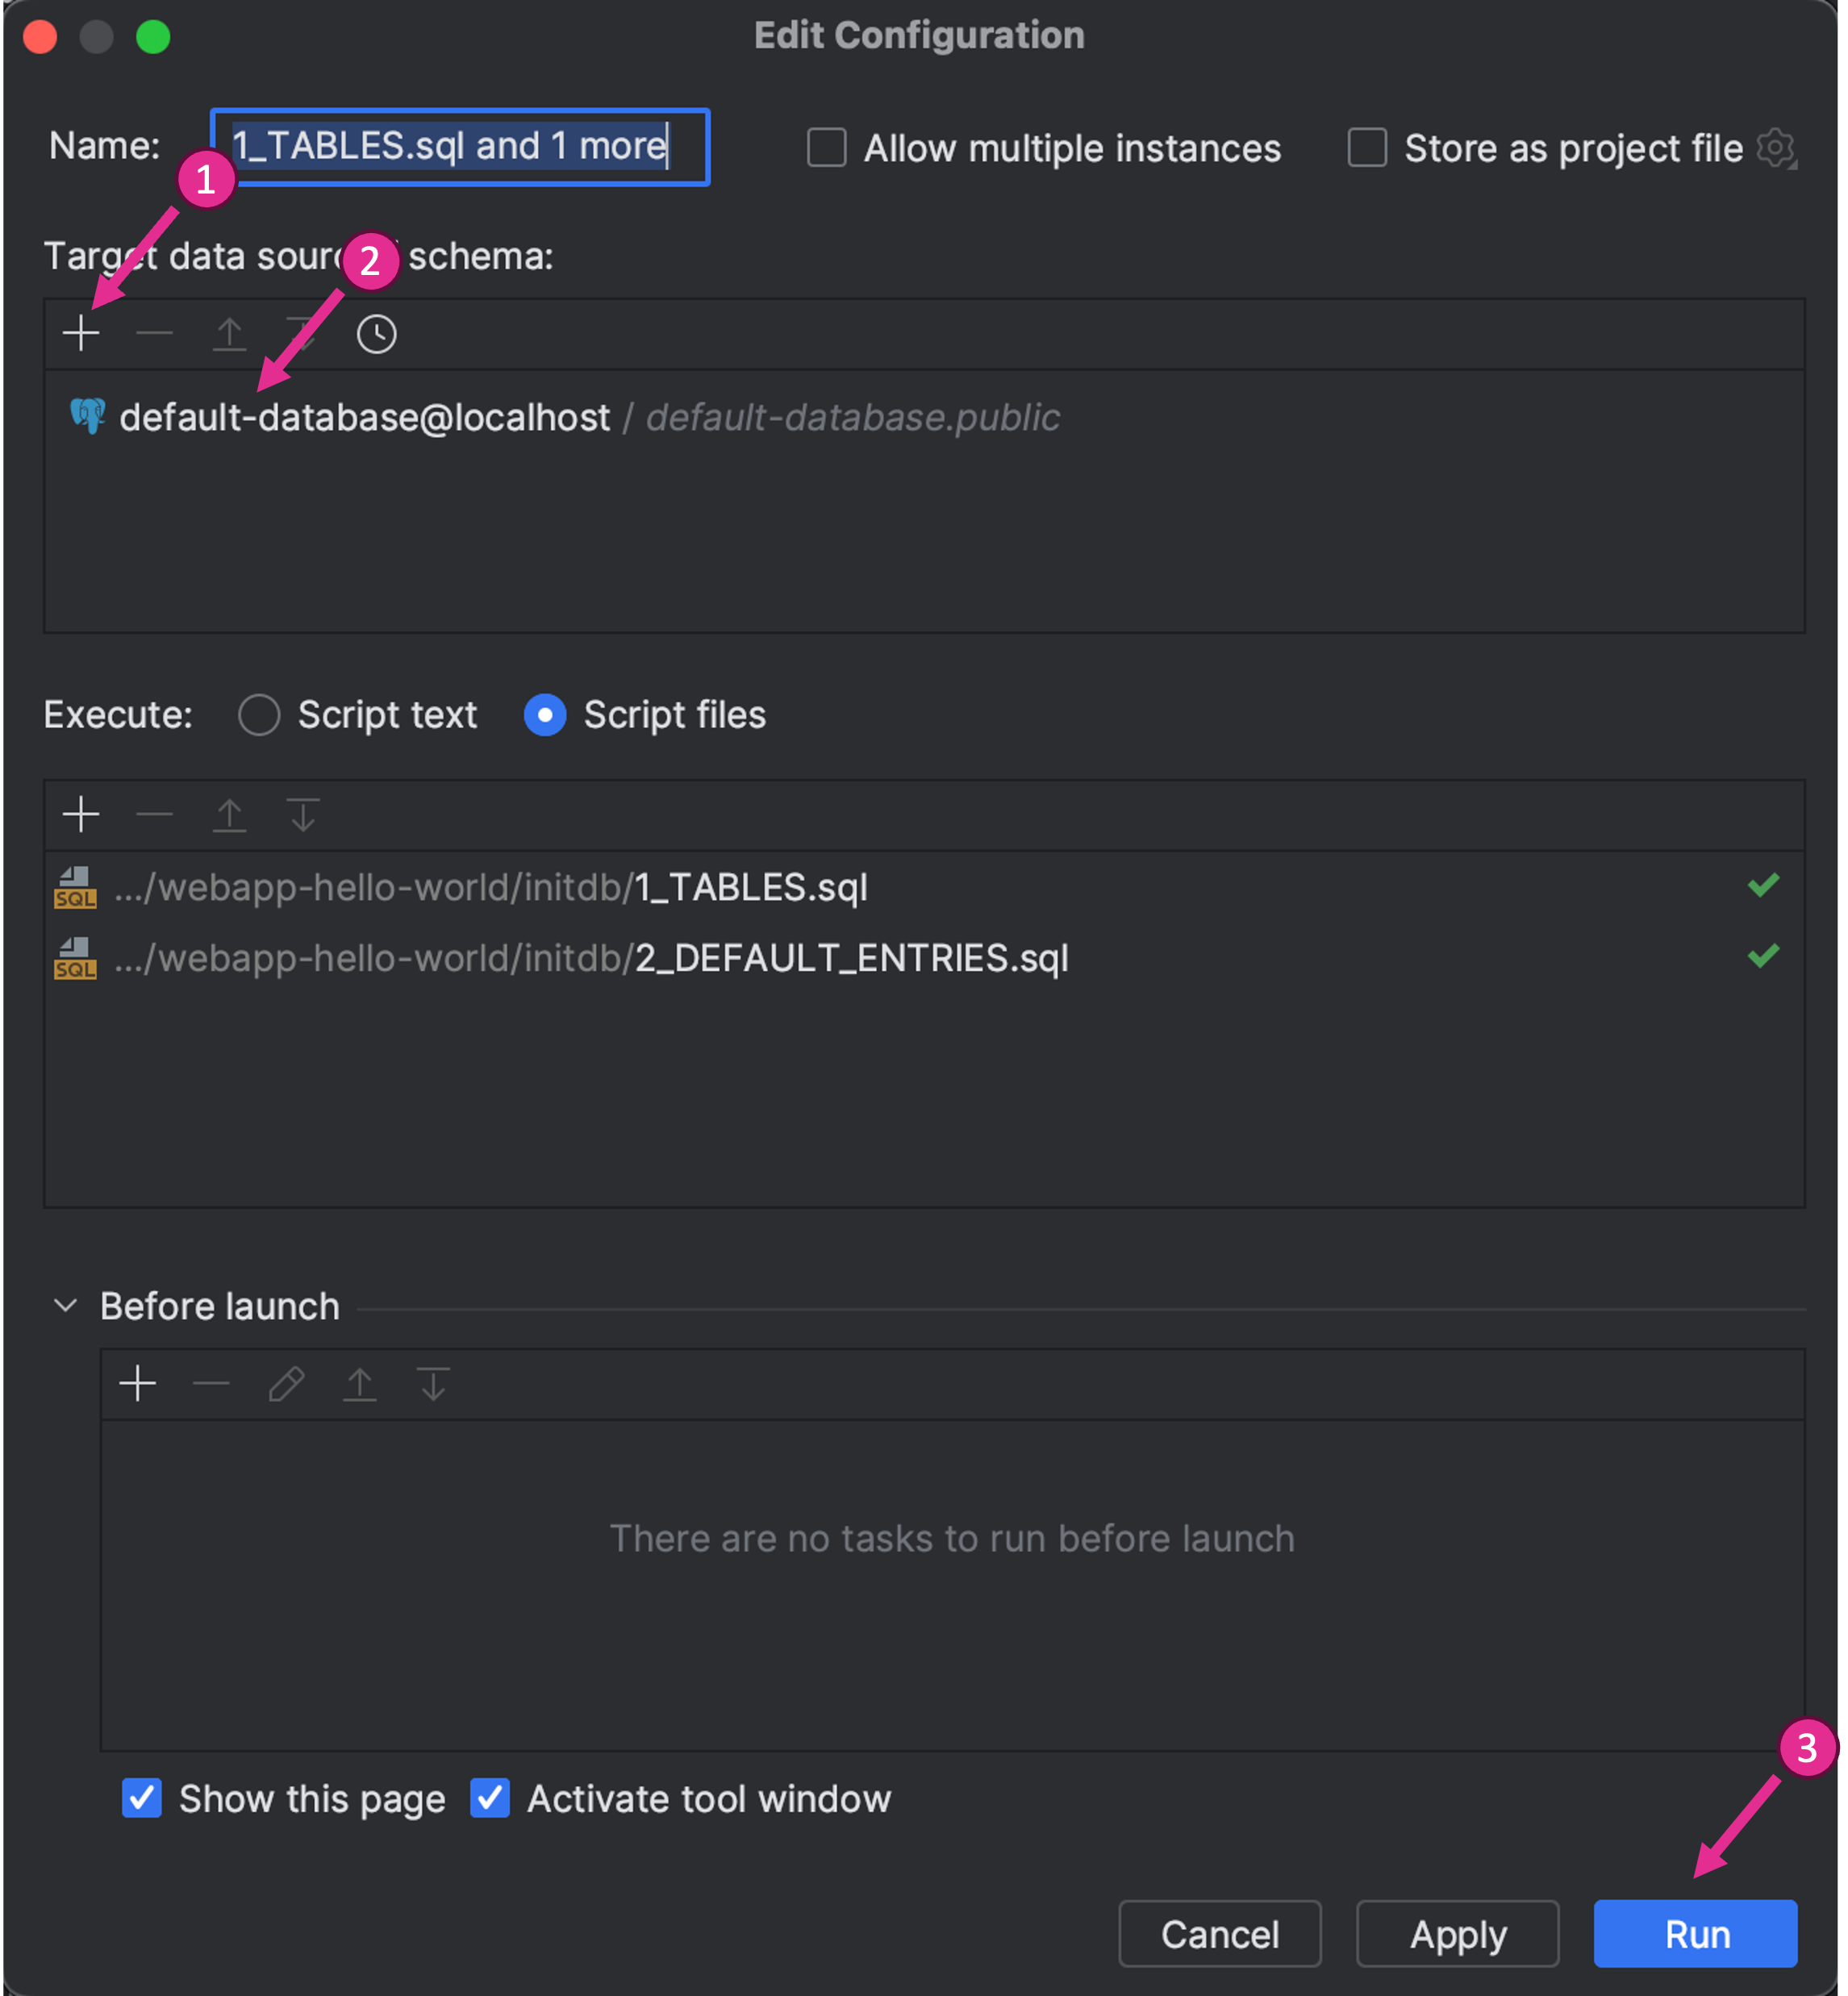Enable Allow multiple instances
This screenshot has width=1848, height=1996.
(827, 148)
